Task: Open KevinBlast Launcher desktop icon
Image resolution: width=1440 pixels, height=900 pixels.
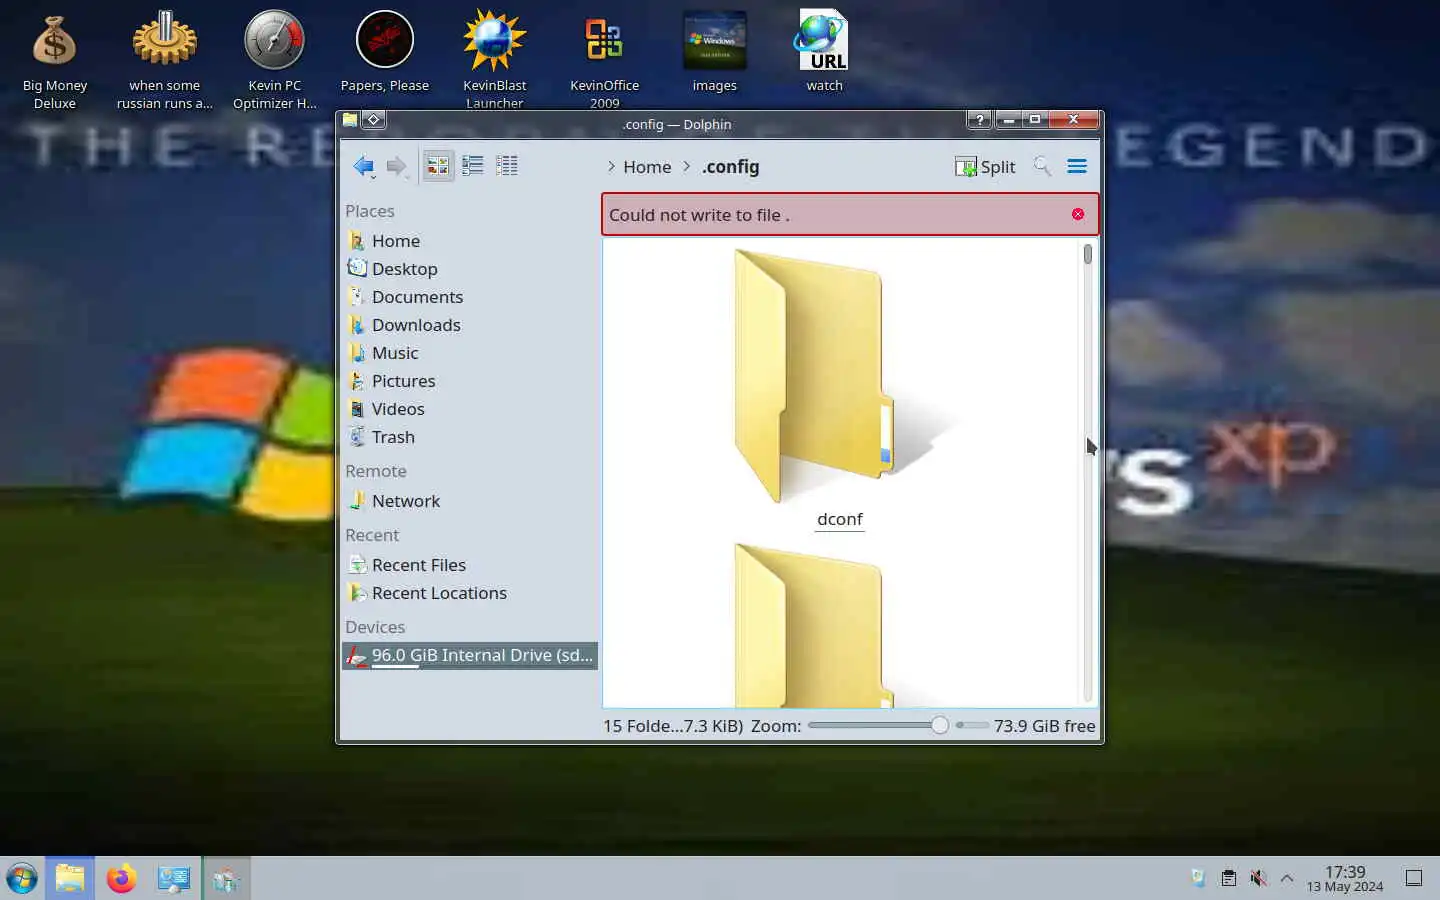Action: click(495, 60)
